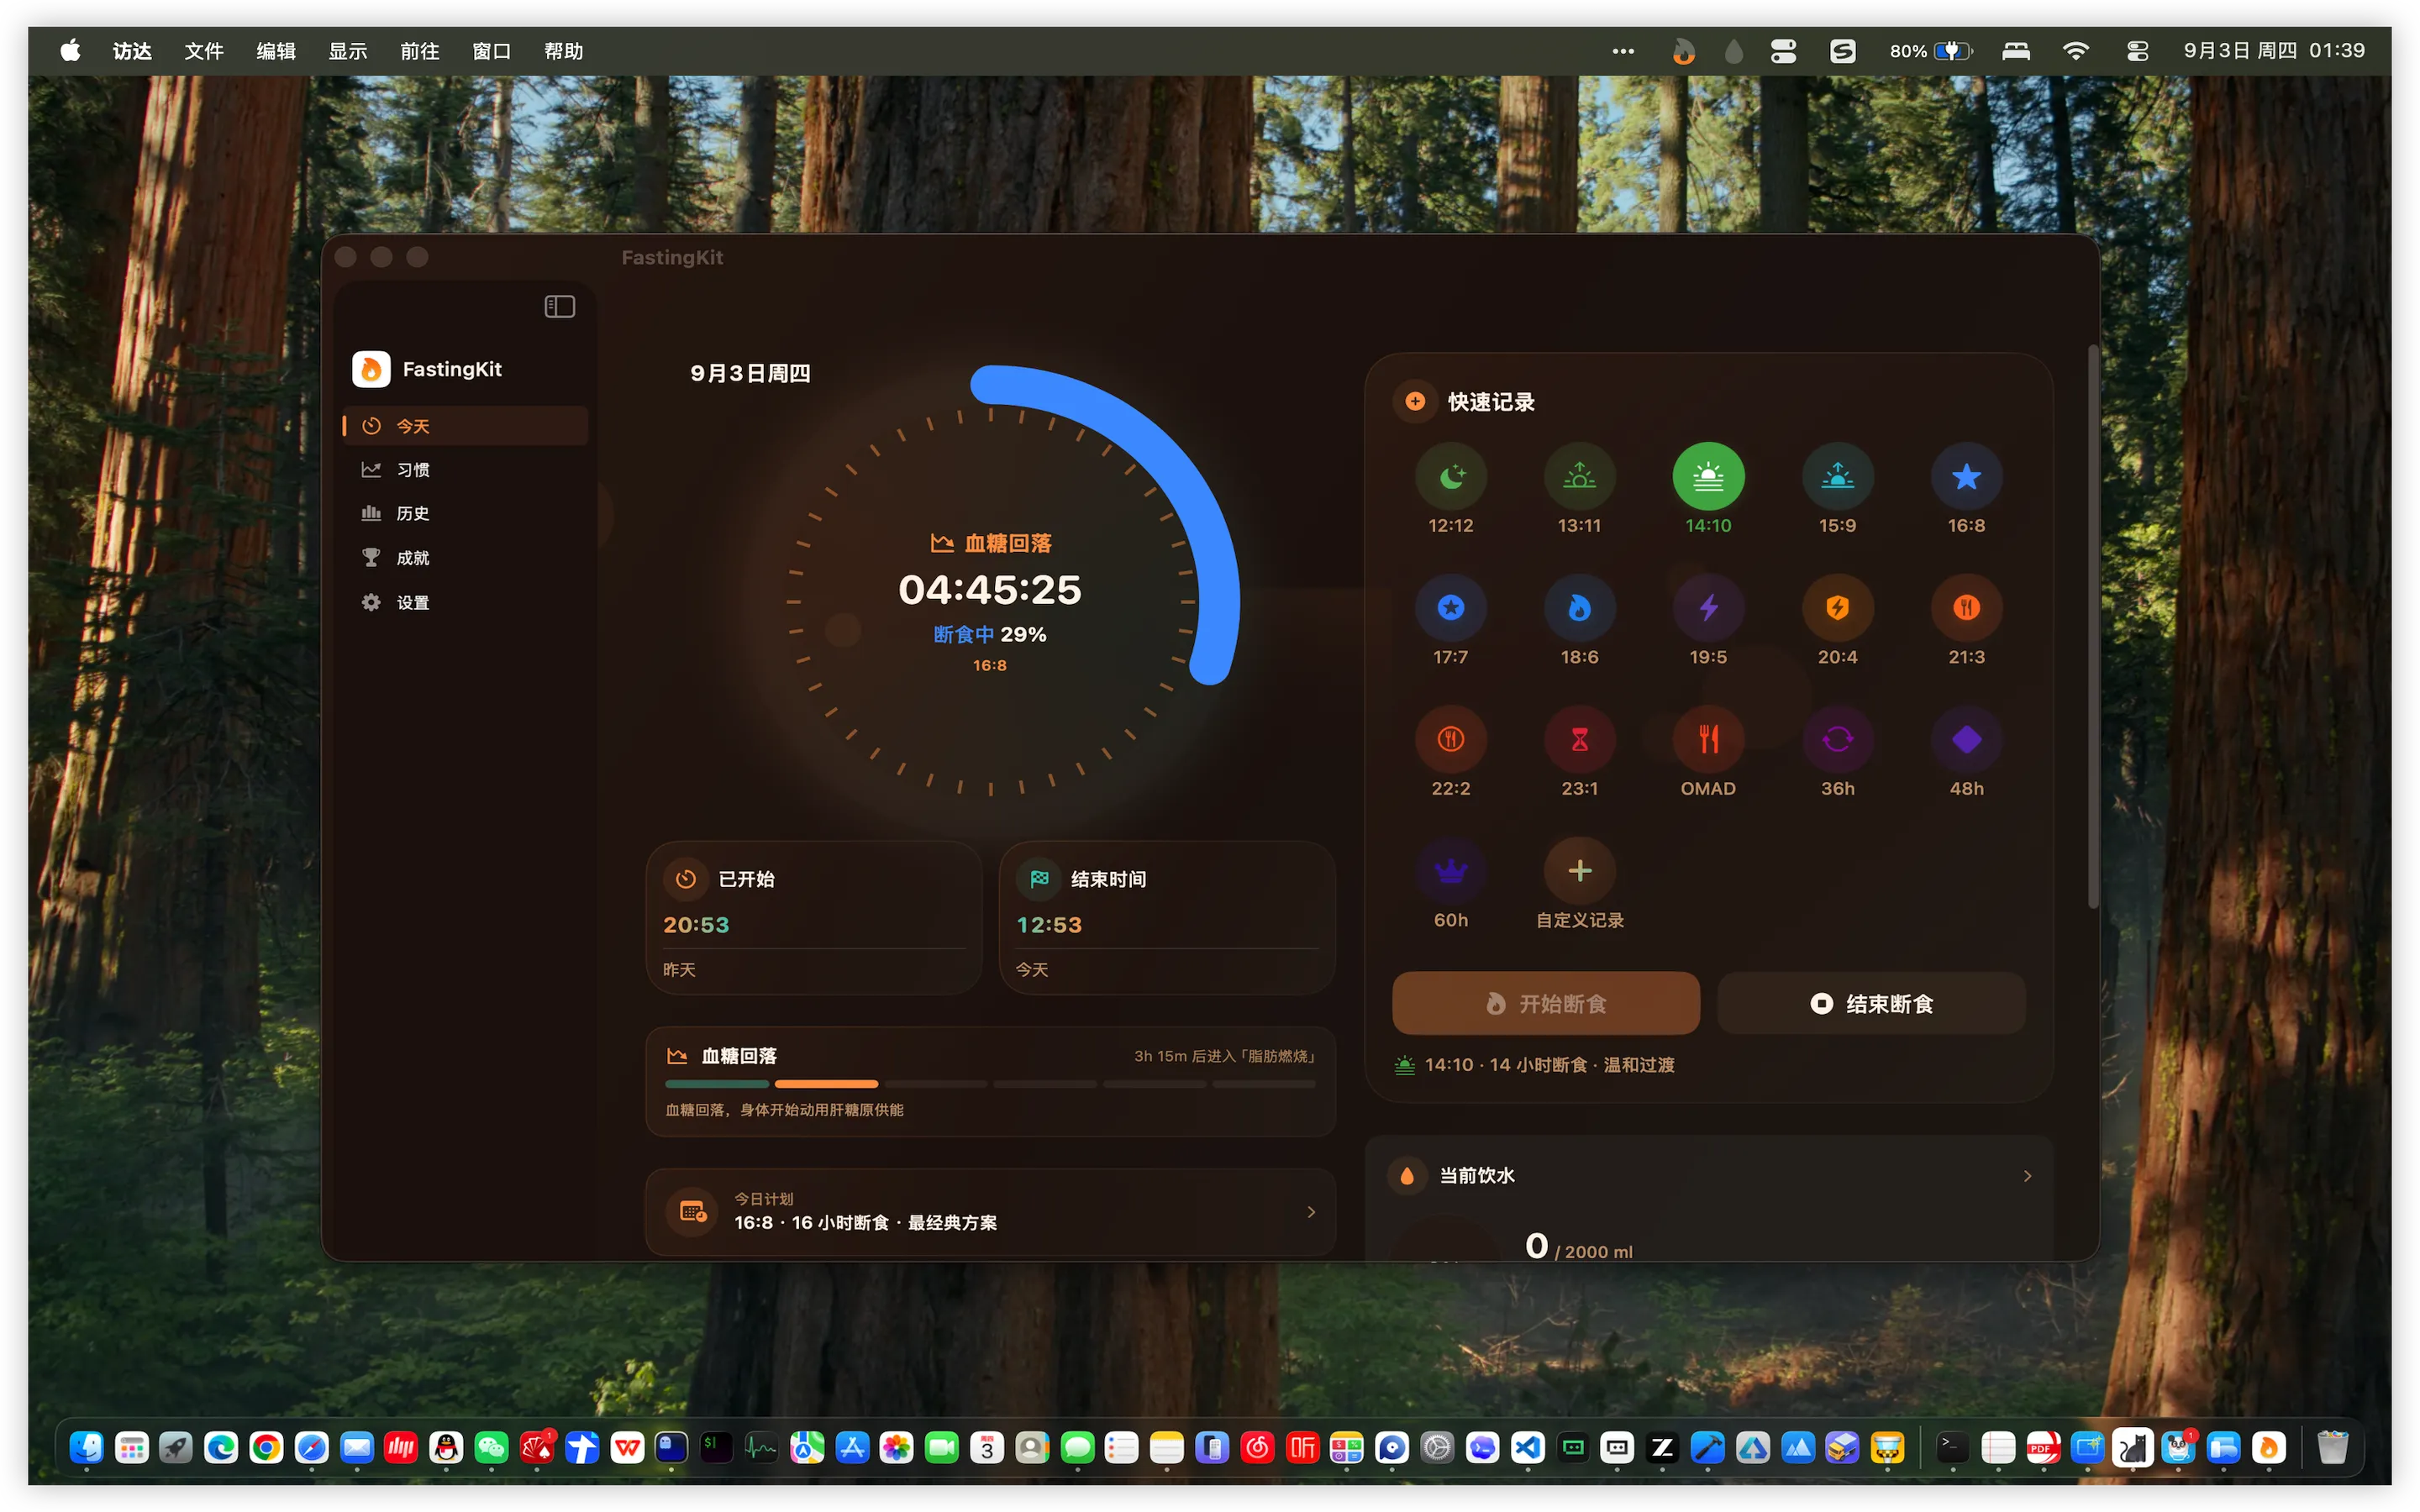Click the 结束时间 flag icon
The height and width of the screenshot is (1512, 2420).
point(1039,879)
